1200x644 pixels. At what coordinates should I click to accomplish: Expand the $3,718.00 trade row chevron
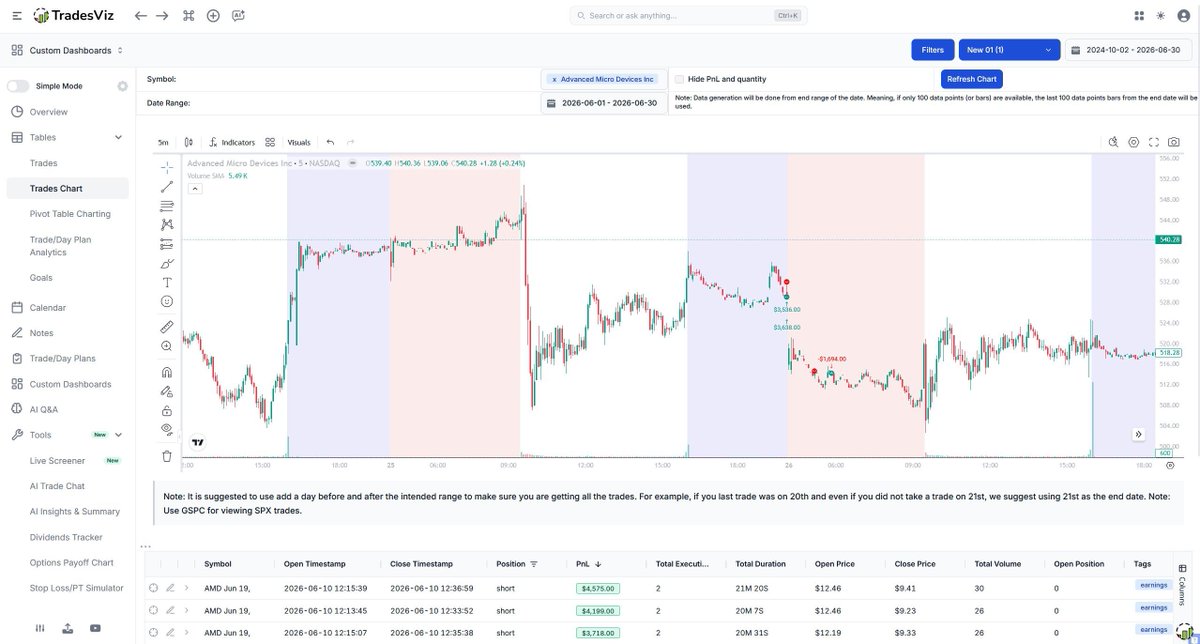coord(187,630)
